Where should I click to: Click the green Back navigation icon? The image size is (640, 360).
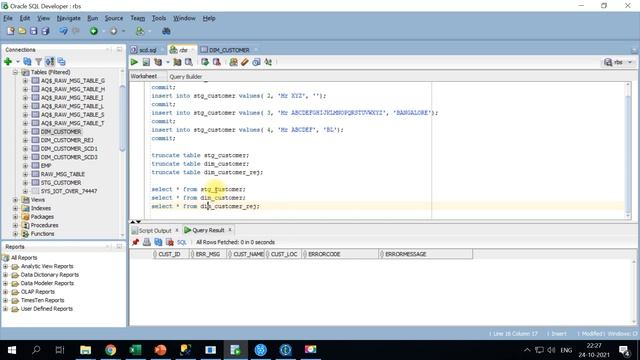click(94, 31)
